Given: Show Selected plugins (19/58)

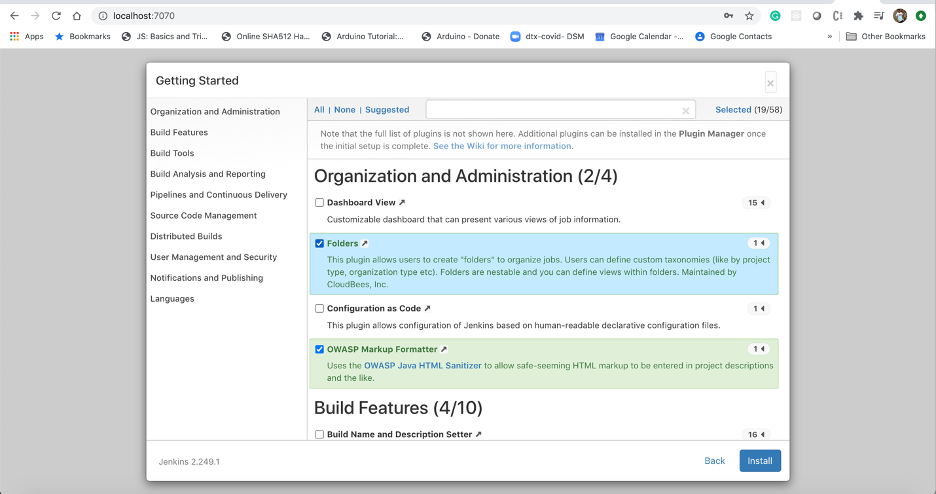Looking at the screenshot, I should [749, 110].
